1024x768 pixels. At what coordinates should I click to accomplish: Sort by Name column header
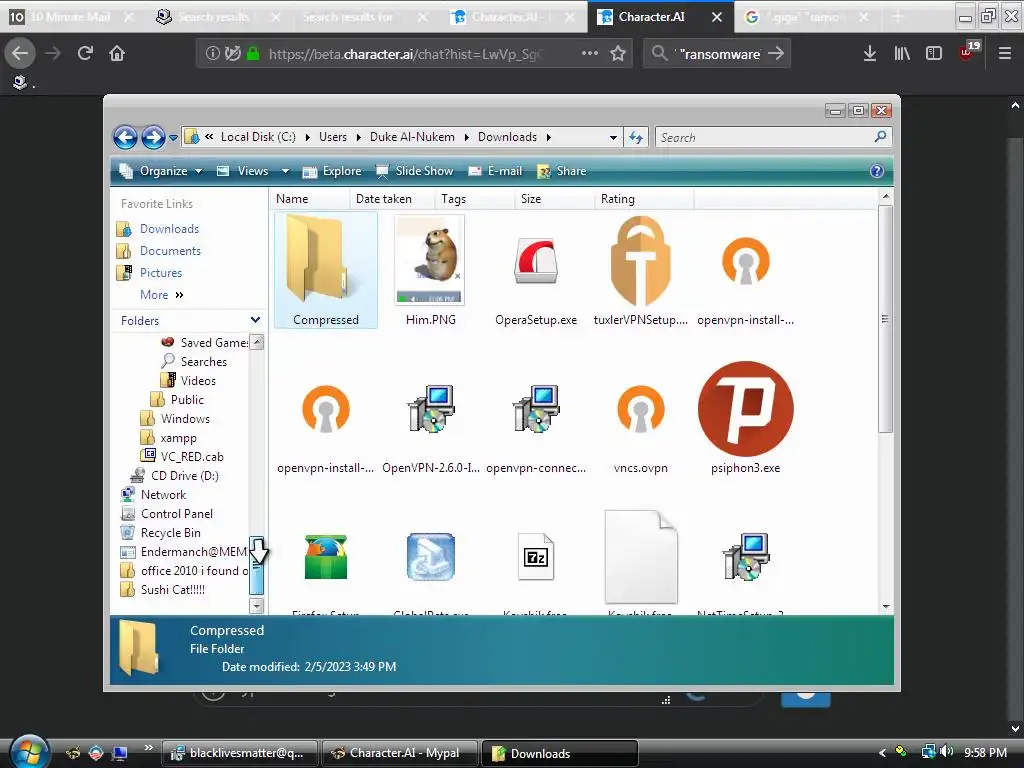click(309, 199)
